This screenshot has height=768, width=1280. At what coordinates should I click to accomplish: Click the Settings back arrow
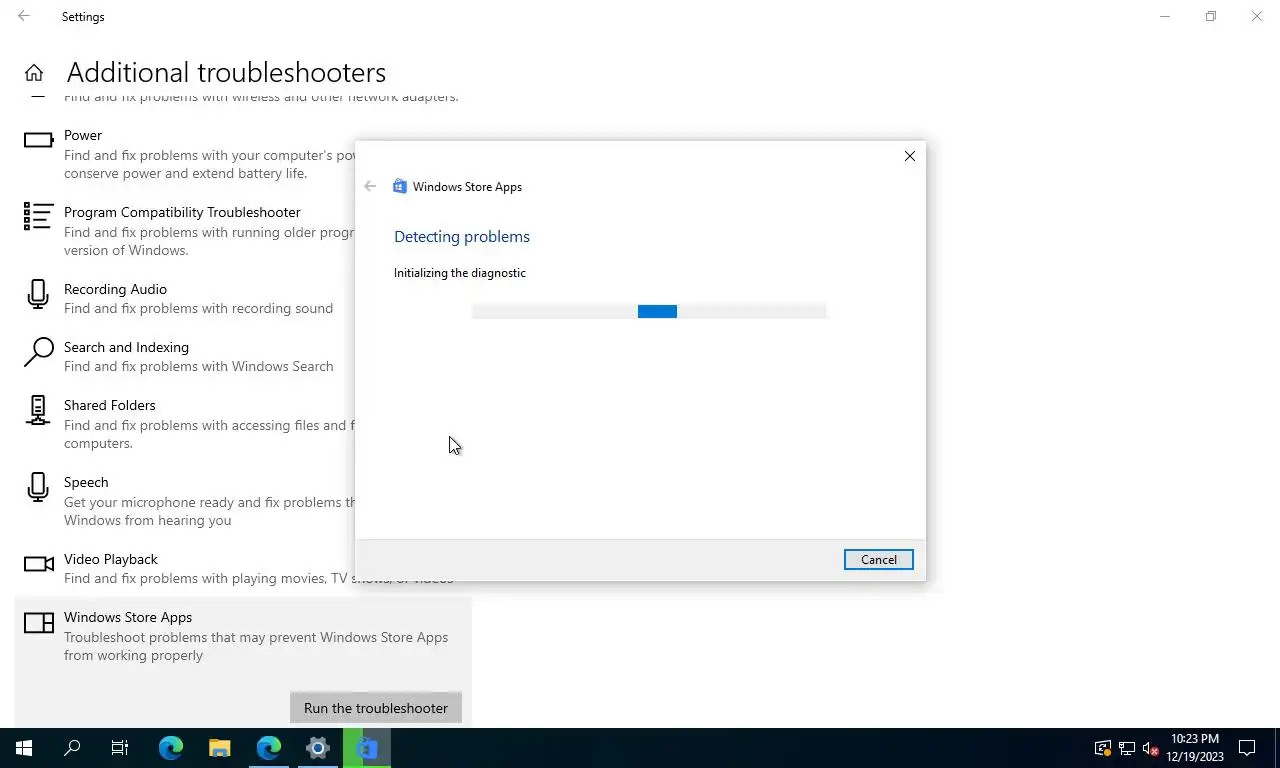click(24, 16)
